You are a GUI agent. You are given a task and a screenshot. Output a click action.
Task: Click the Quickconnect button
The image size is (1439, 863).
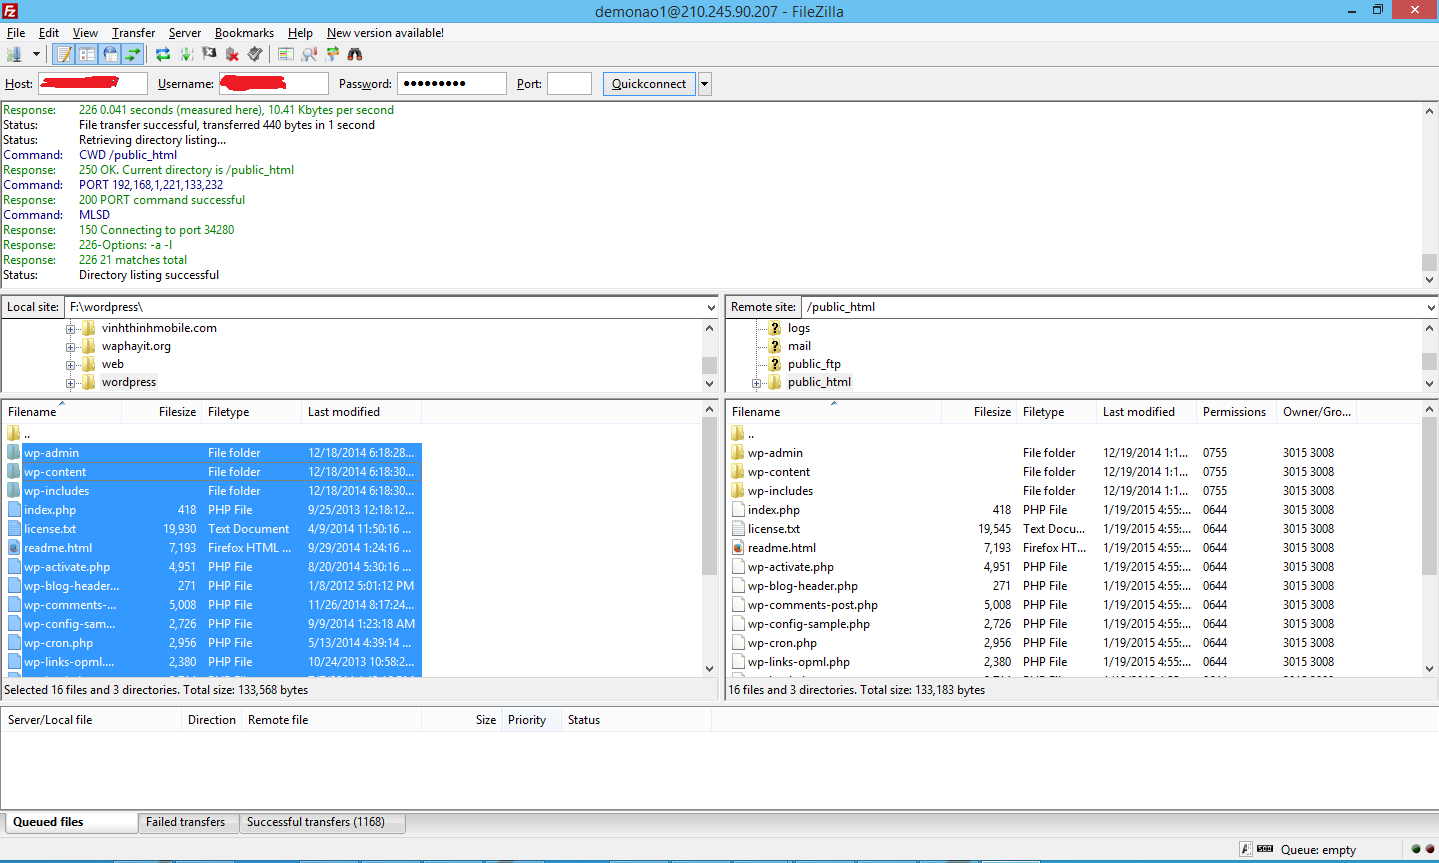(x=648, y=84)
